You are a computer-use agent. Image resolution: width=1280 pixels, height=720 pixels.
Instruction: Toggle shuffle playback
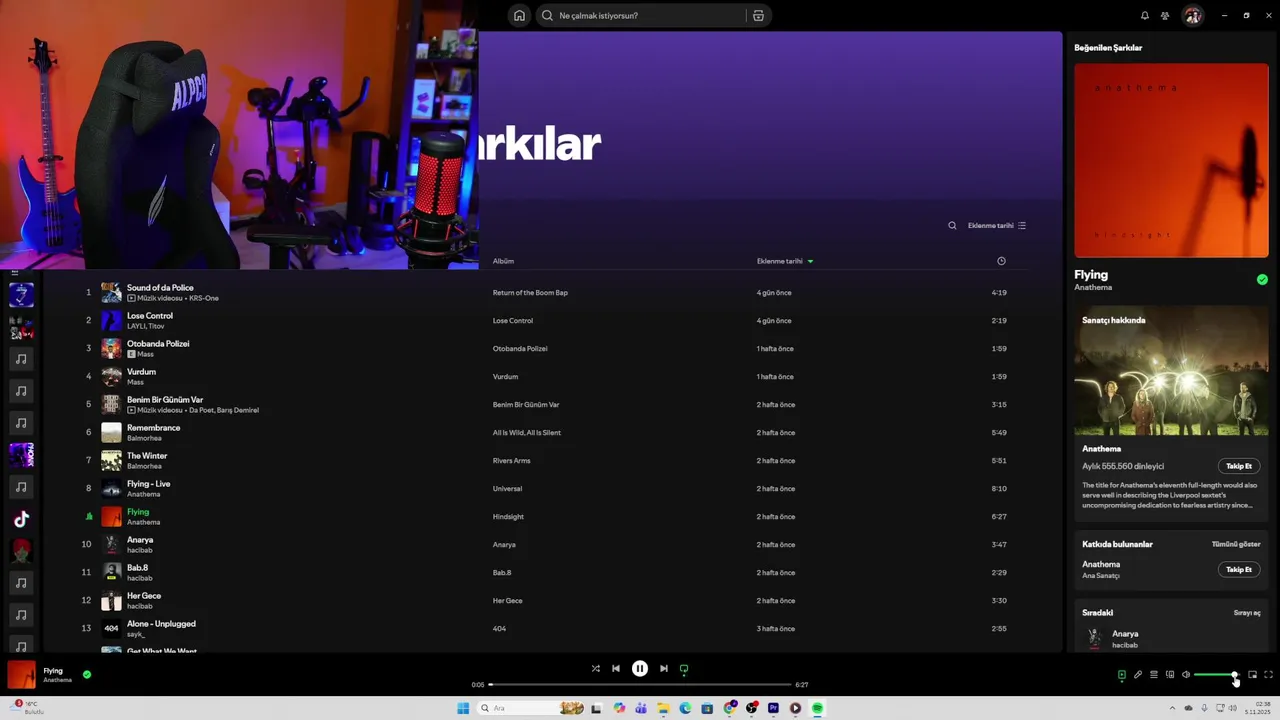[x=595, y=669]
